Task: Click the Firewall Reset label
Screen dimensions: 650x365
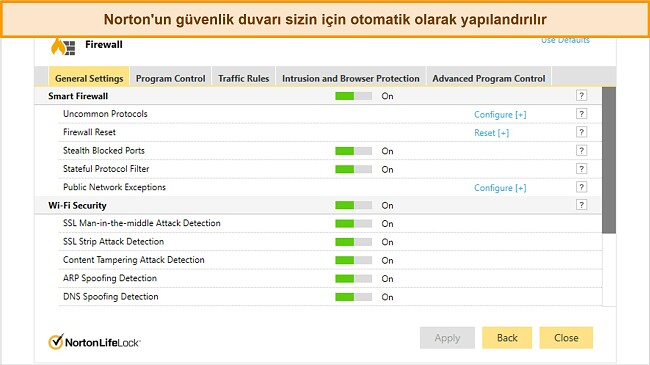Action: coord(89,132)
